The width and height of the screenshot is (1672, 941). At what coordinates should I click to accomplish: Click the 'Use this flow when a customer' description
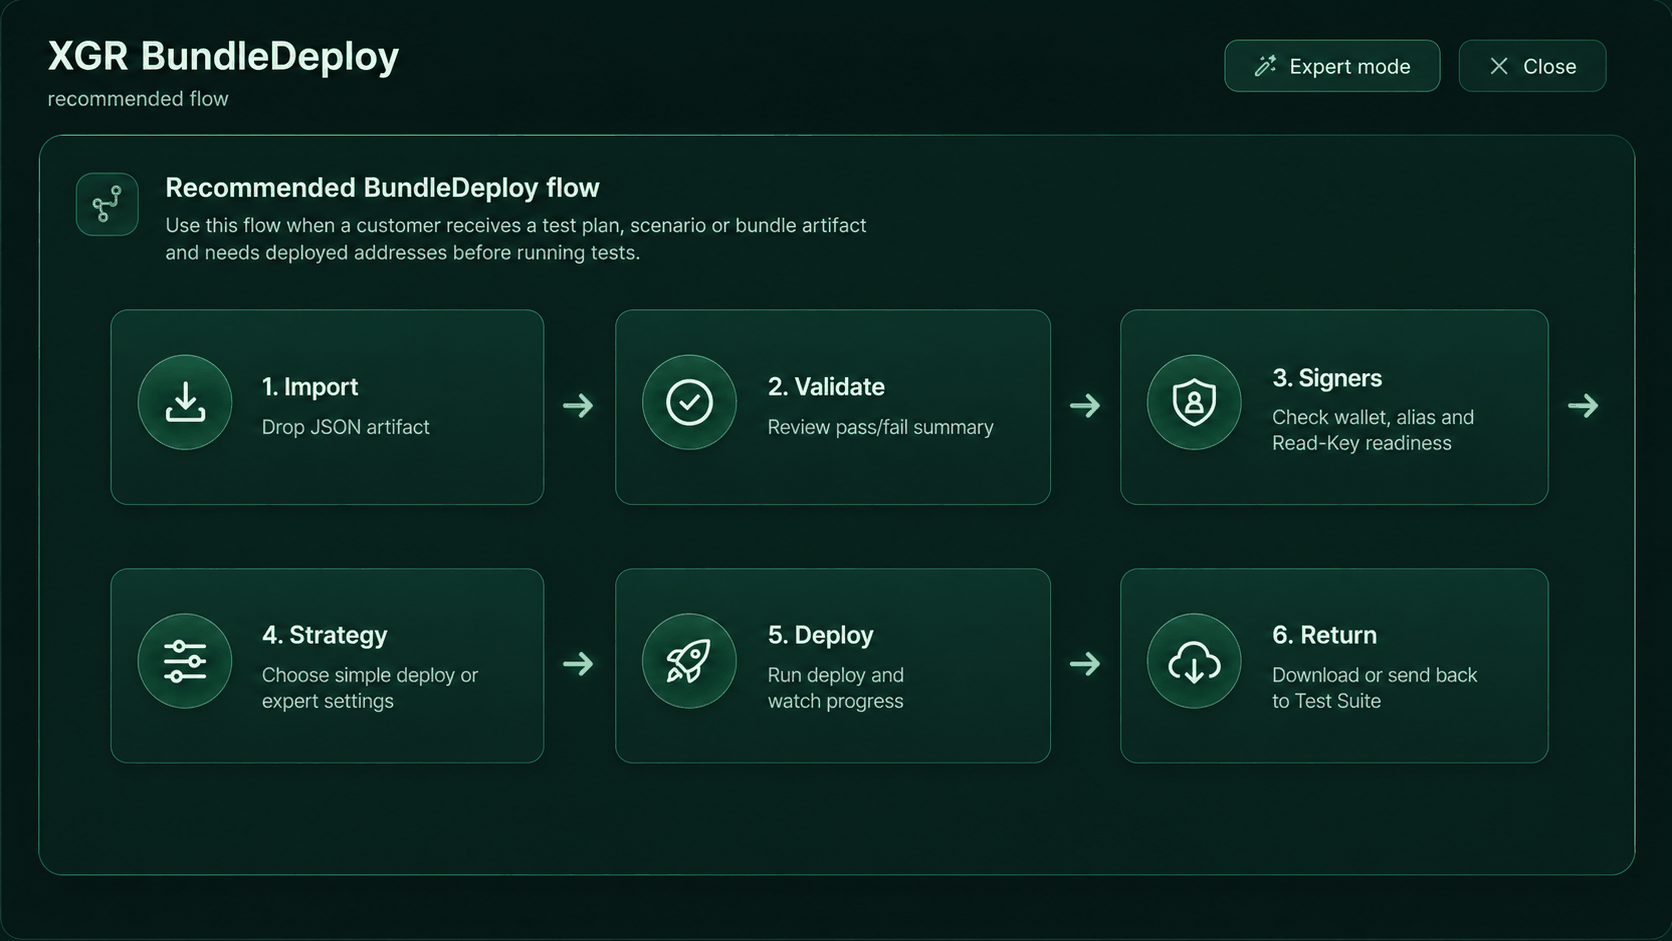point(516,239)
